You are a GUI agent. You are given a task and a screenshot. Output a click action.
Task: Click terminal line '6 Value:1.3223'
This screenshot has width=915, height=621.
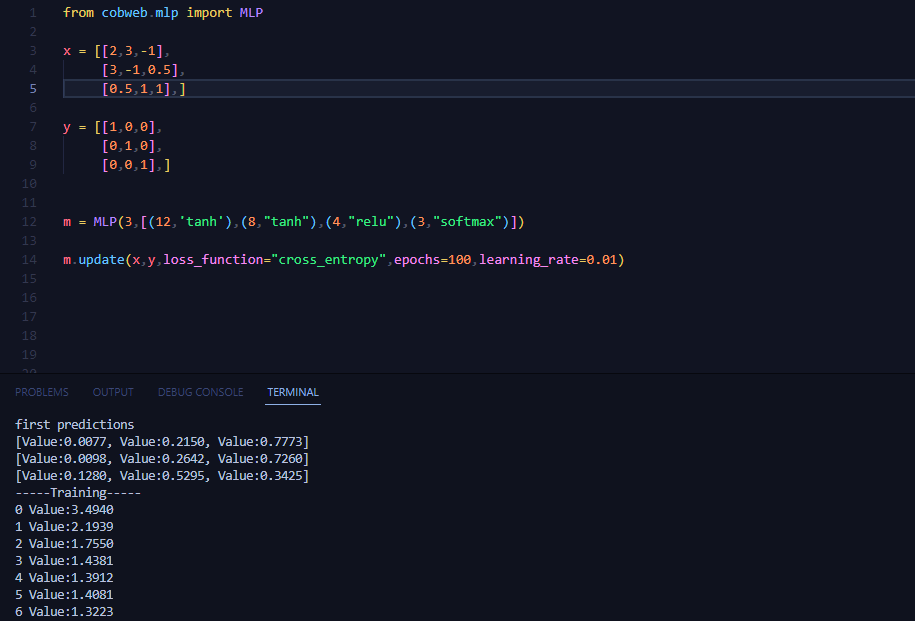click(x=64, y=611)
